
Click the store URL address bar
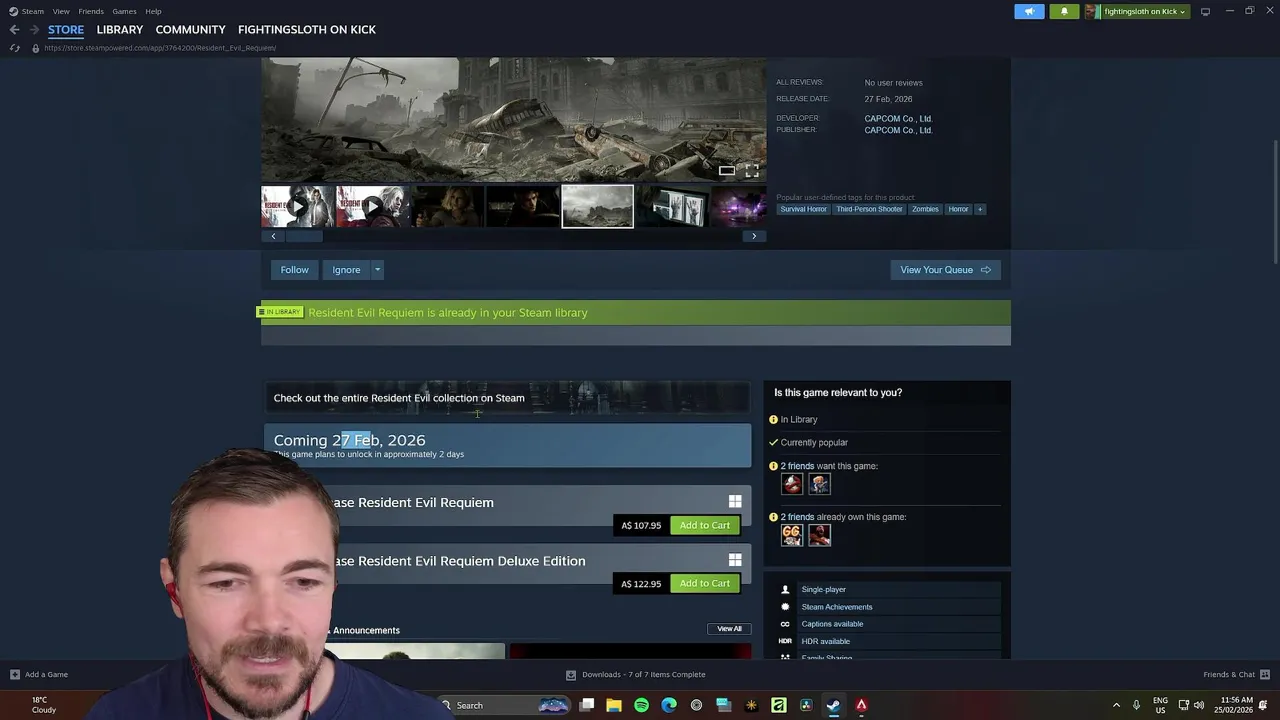point(160,48)
